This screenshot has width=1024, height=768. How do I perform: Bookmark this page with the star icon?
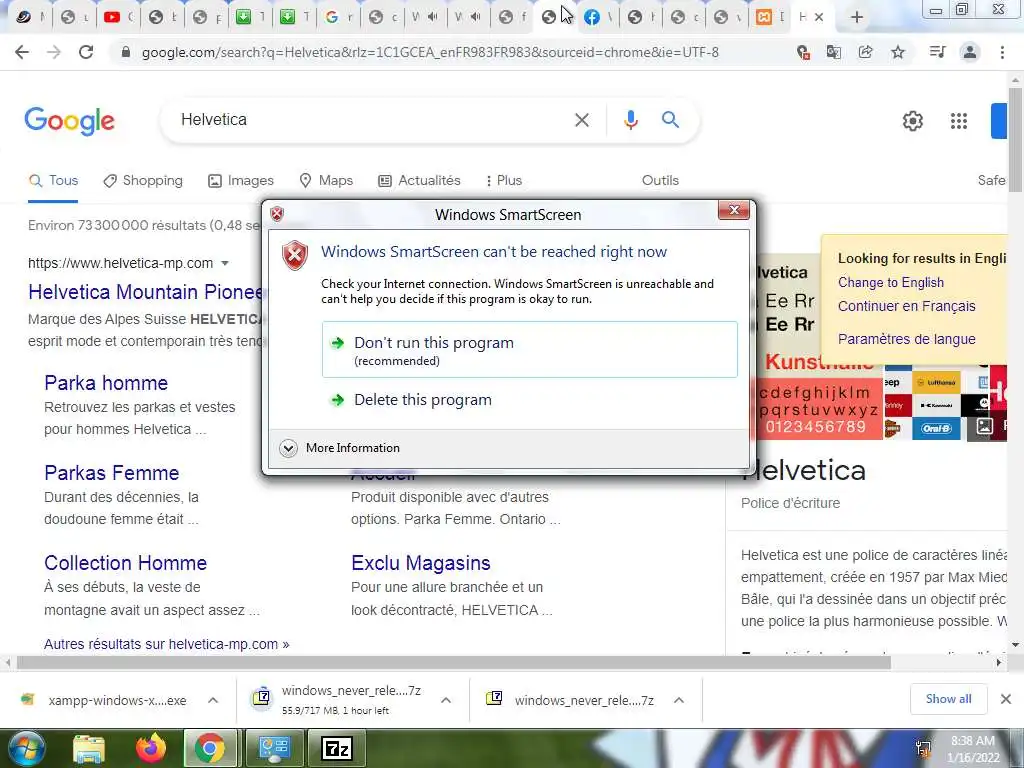click(x=898, y=52)
